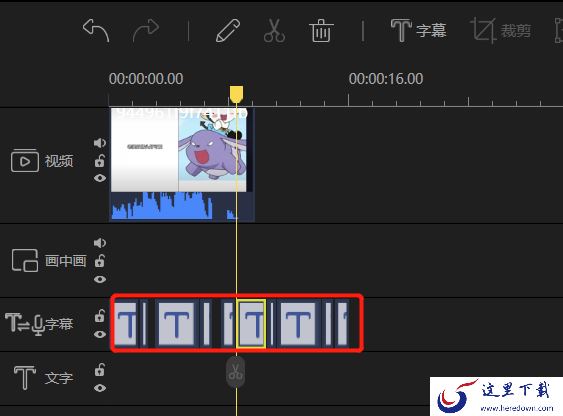
Task: Lock the 字幕 subtitle track
Action: point(99,315)
